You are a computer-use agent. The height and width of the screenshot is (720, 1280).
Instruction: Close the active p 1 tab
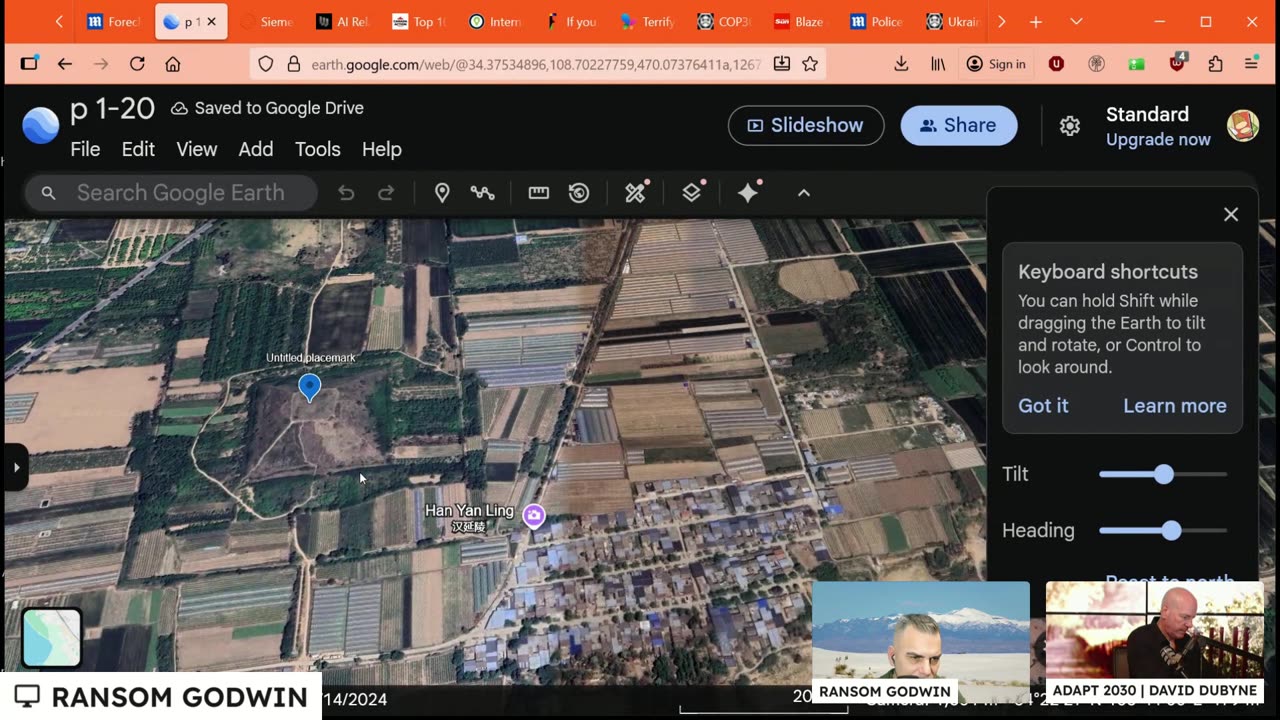[211, 22]
